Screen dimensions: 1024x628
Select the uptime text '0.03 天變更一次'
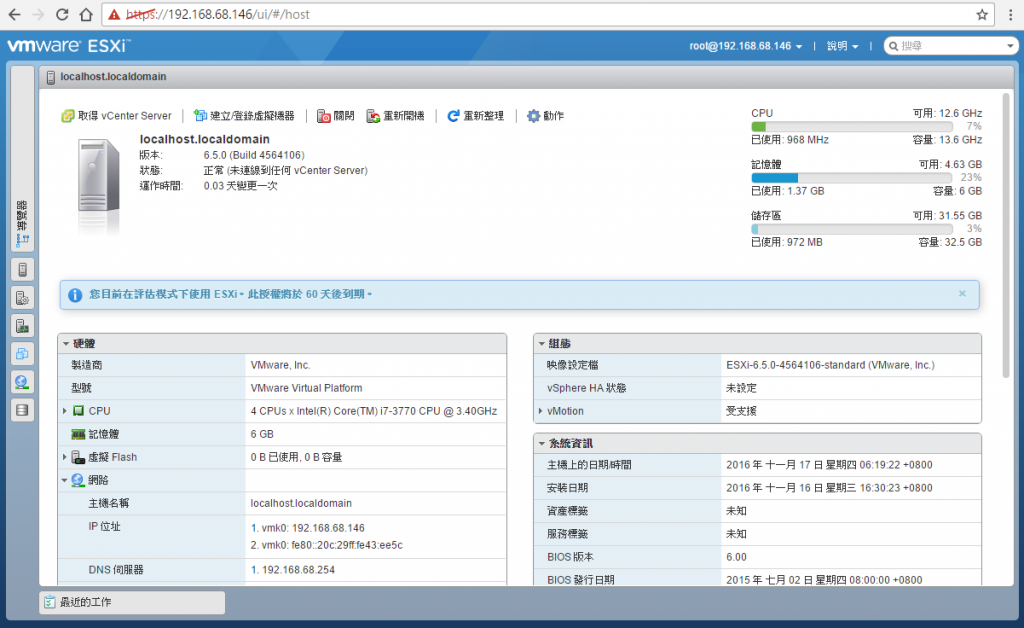click(240, 186)
